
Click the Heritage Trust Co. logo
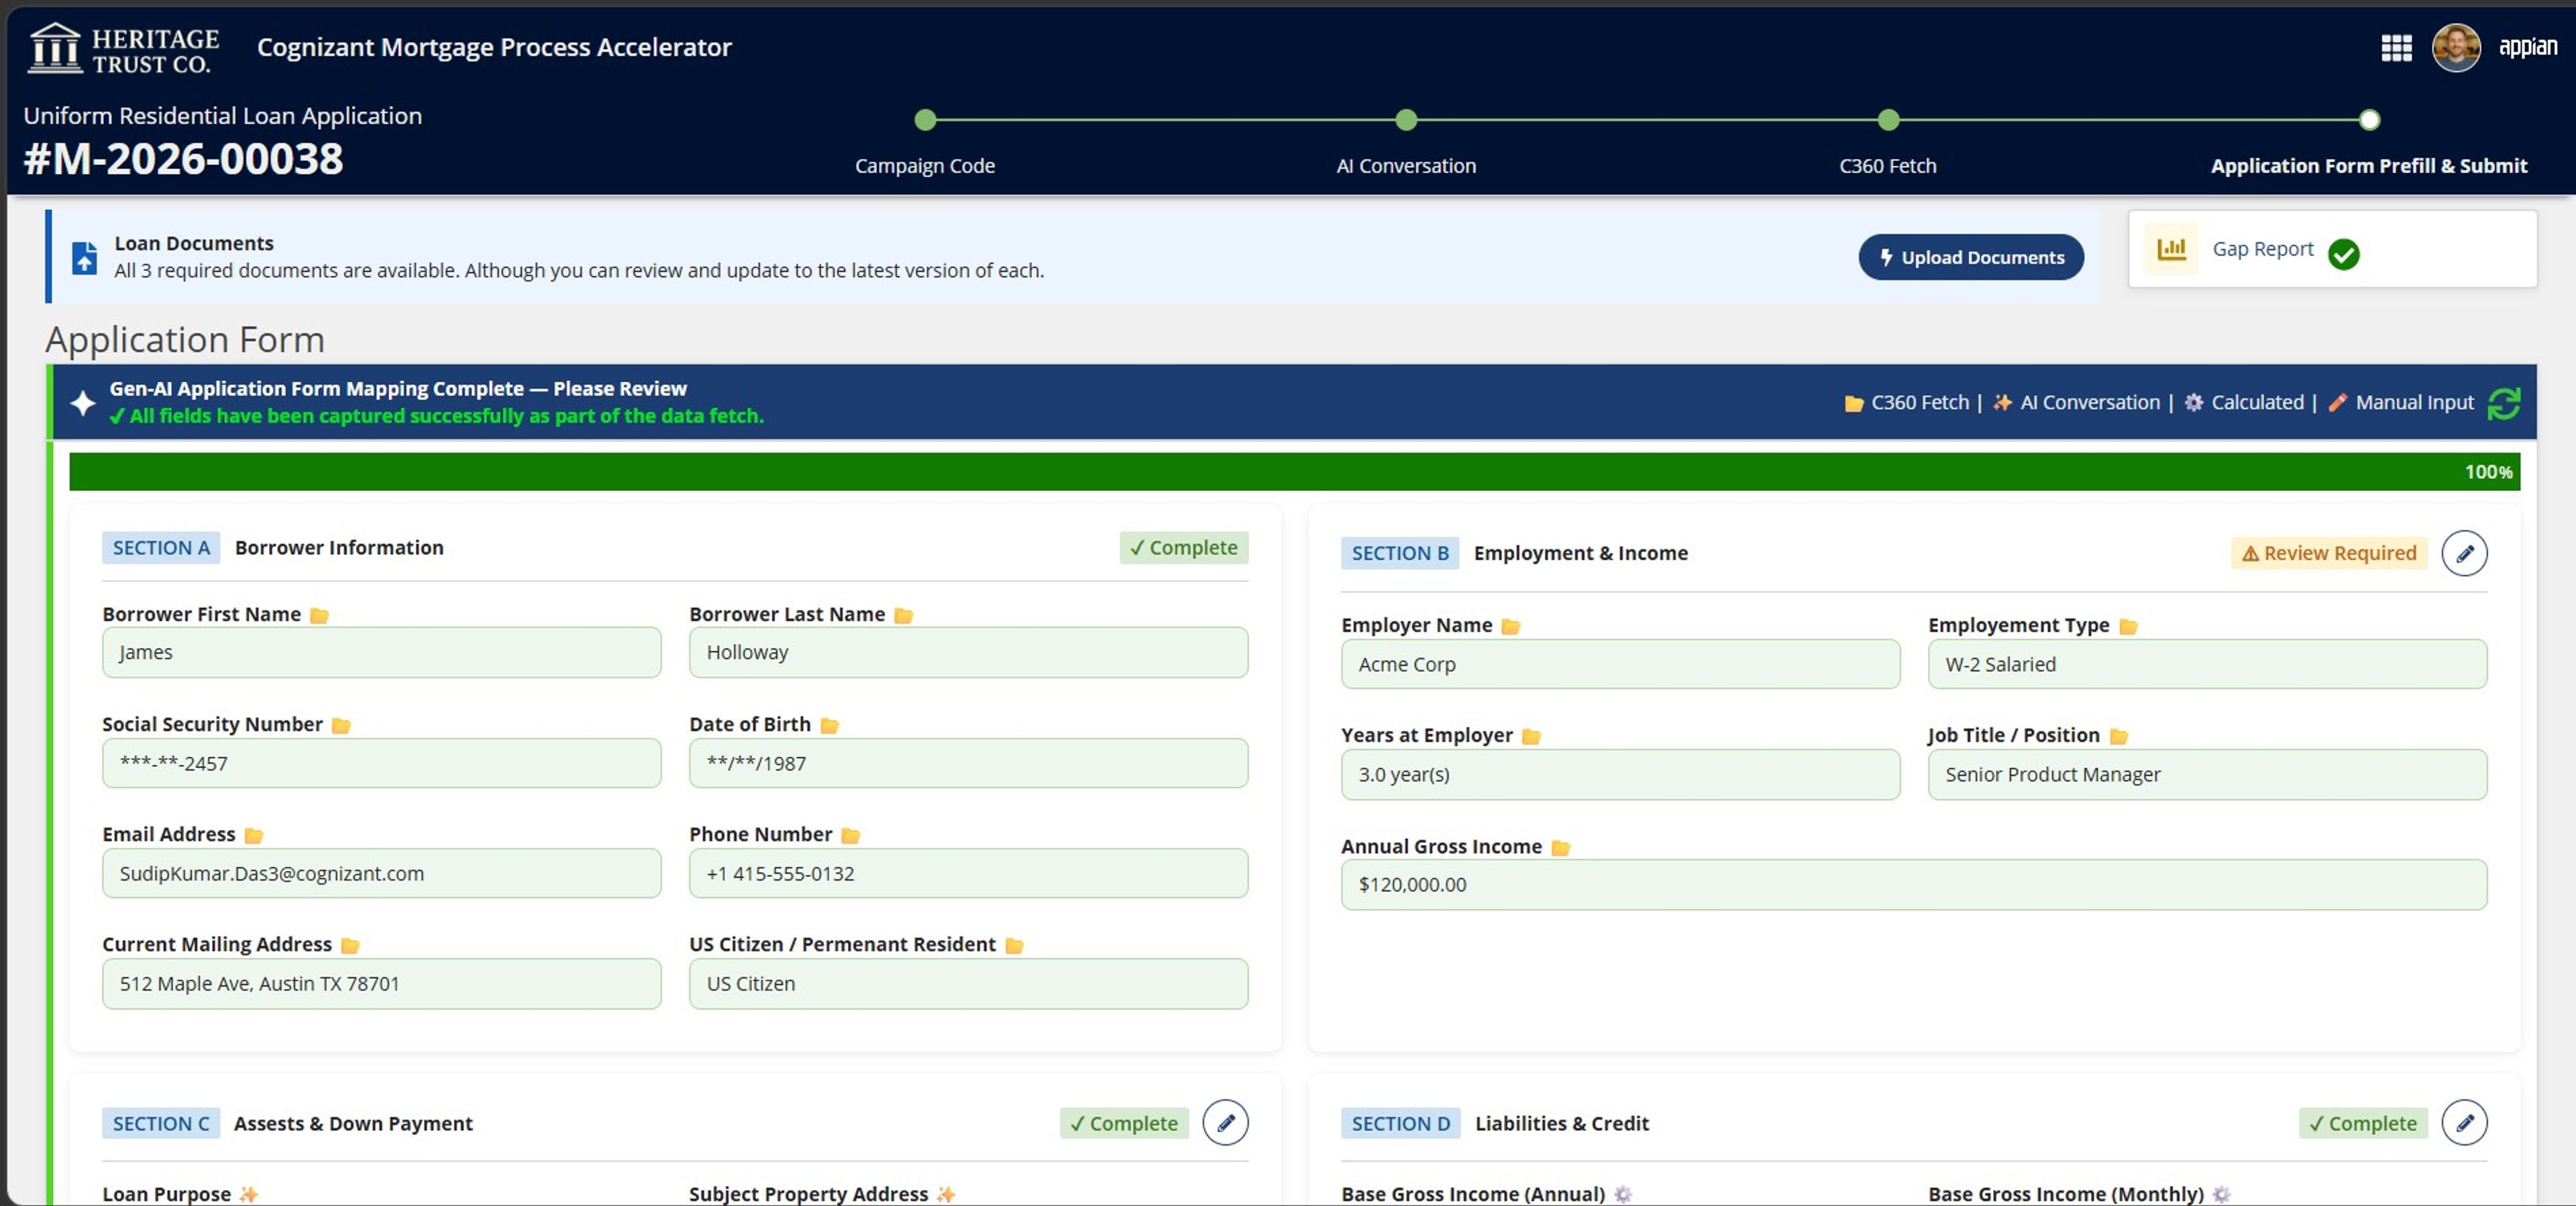[124, 49]
